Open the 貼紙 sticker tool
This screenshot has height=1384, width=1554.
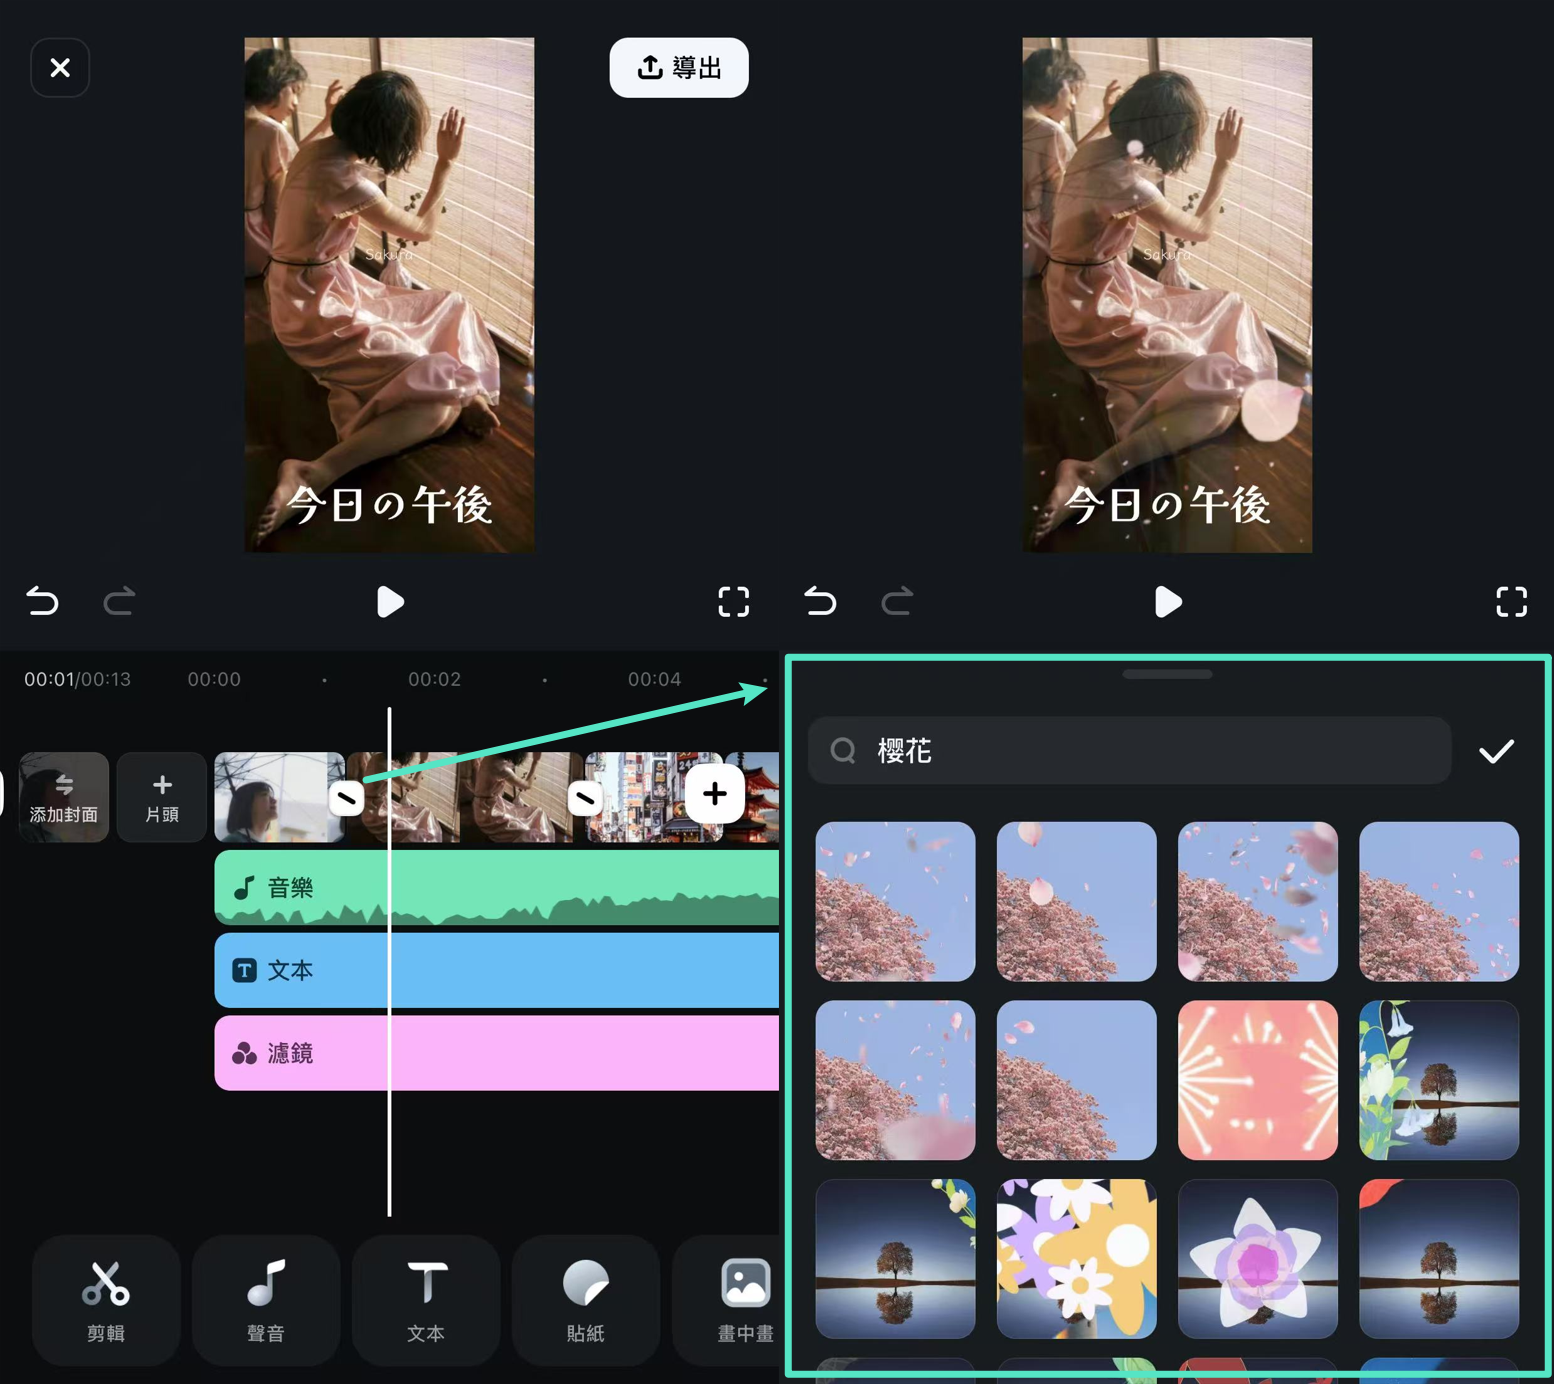(586, 1300)
